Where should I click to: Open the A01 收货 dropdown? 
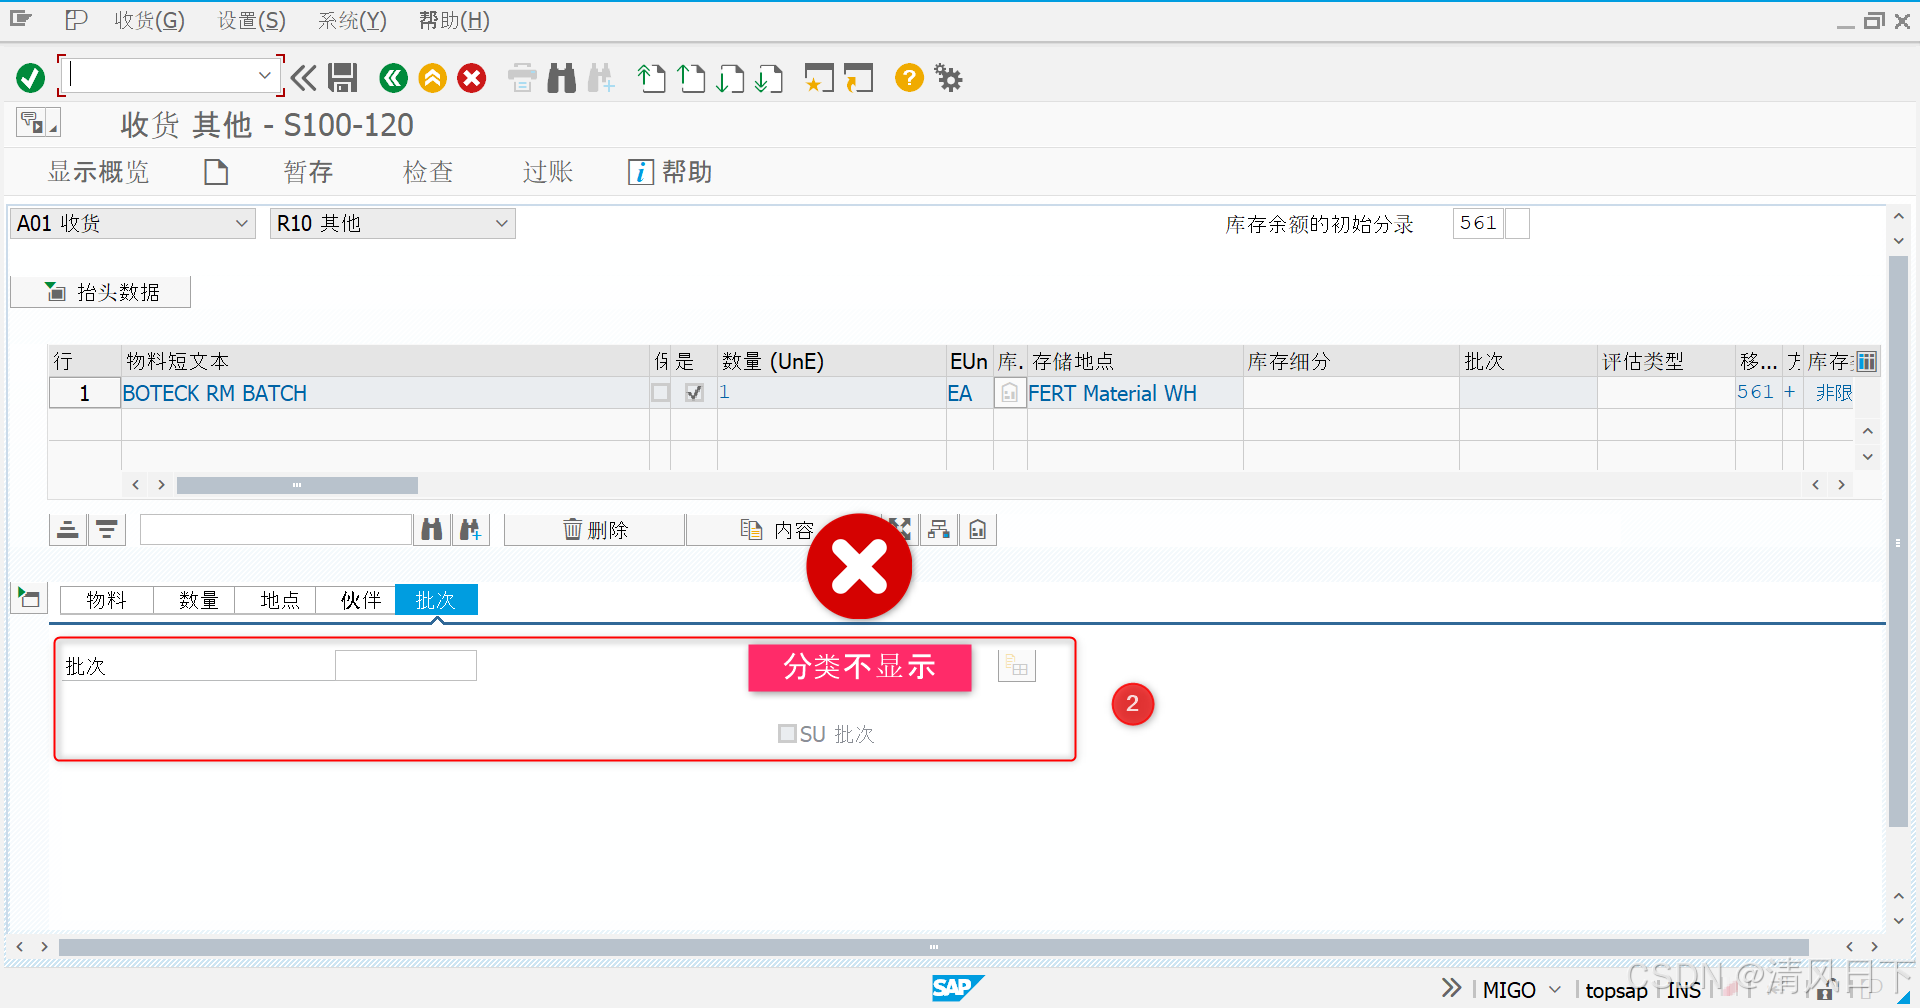(x=242, y=223)
